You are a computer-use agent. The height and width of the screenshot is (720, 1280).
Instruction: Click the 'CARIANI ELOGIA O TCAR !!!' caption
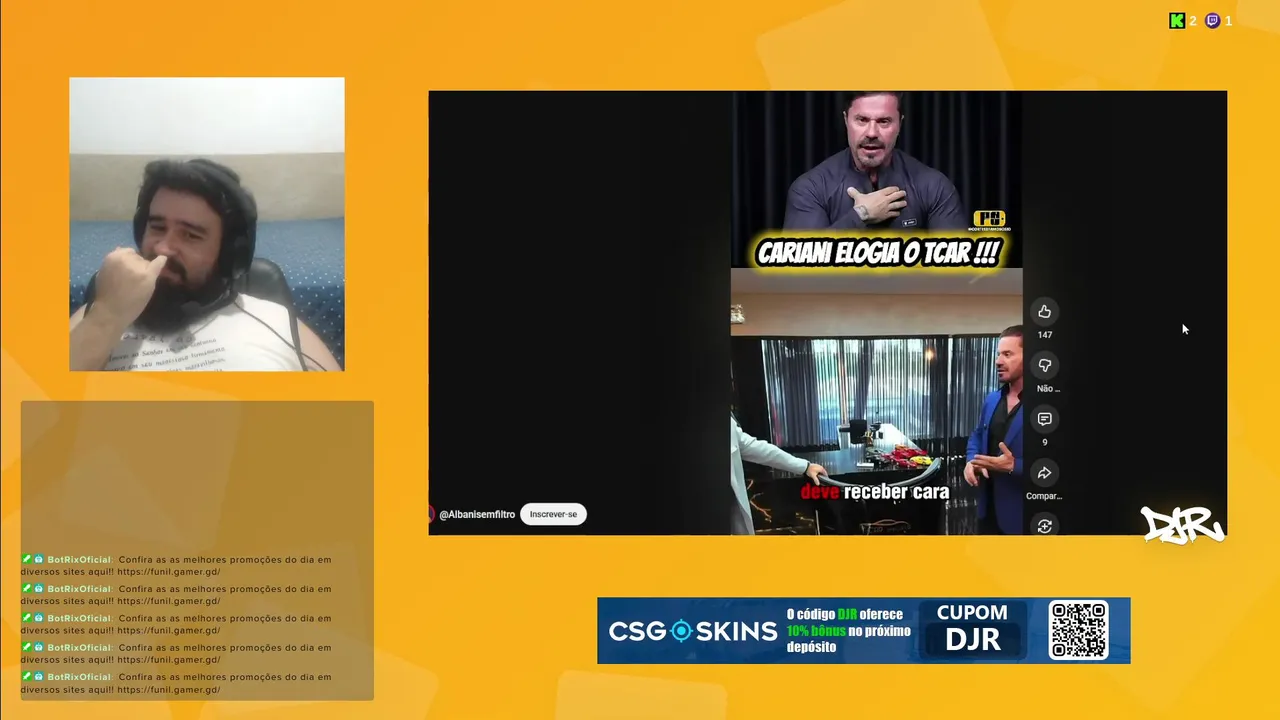[878, 253]
